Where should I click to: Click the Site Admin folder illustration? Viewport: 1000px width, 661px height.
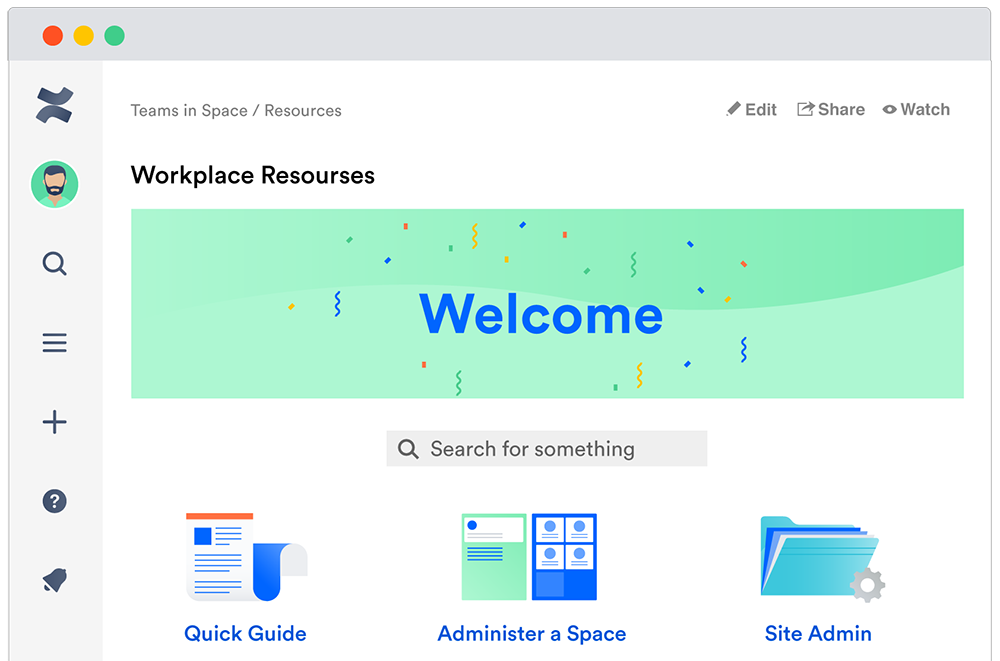click(823, 559)
